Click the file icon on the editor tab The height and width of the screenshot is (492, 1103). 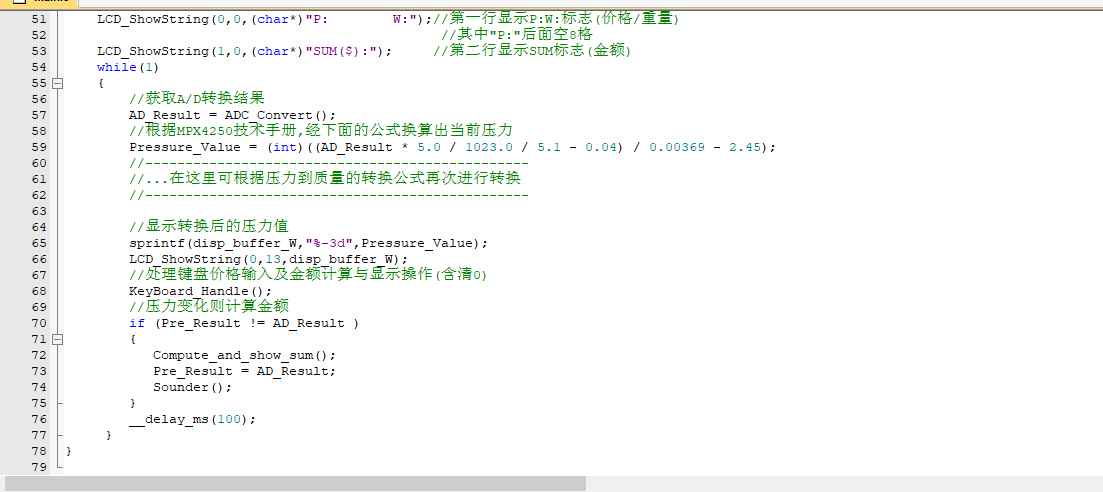[18, 3]
